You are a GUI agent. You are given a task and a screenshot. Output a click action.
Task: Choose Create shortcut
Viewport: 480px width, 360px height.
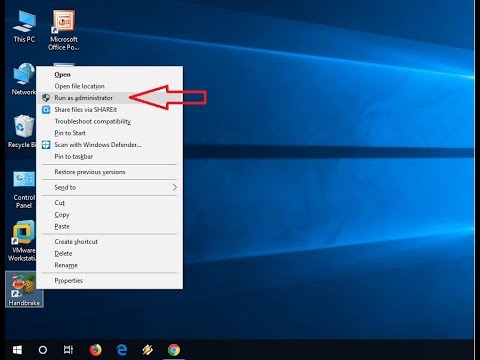click(x=109, y=242)
